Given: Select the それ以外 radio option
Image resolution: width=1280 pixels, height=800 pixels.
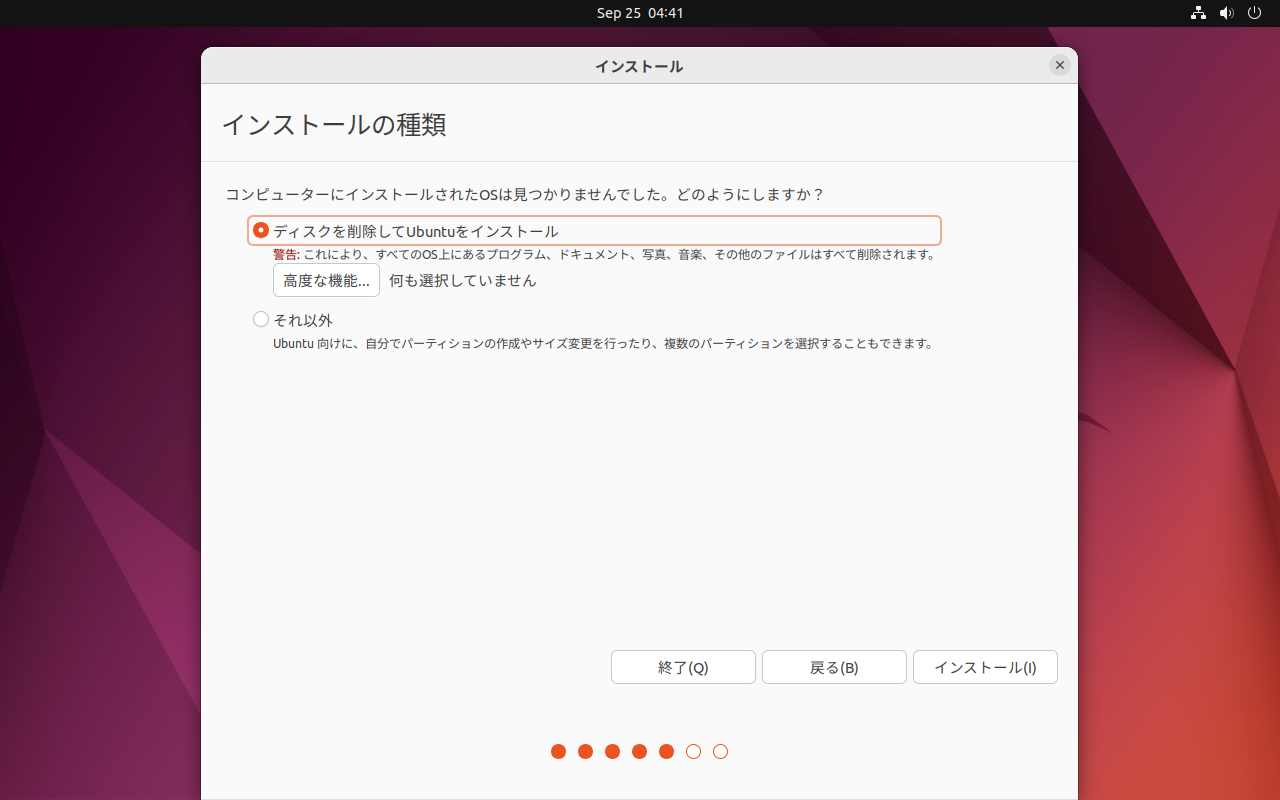Looking at the screenshot, I should pos(261,320).
